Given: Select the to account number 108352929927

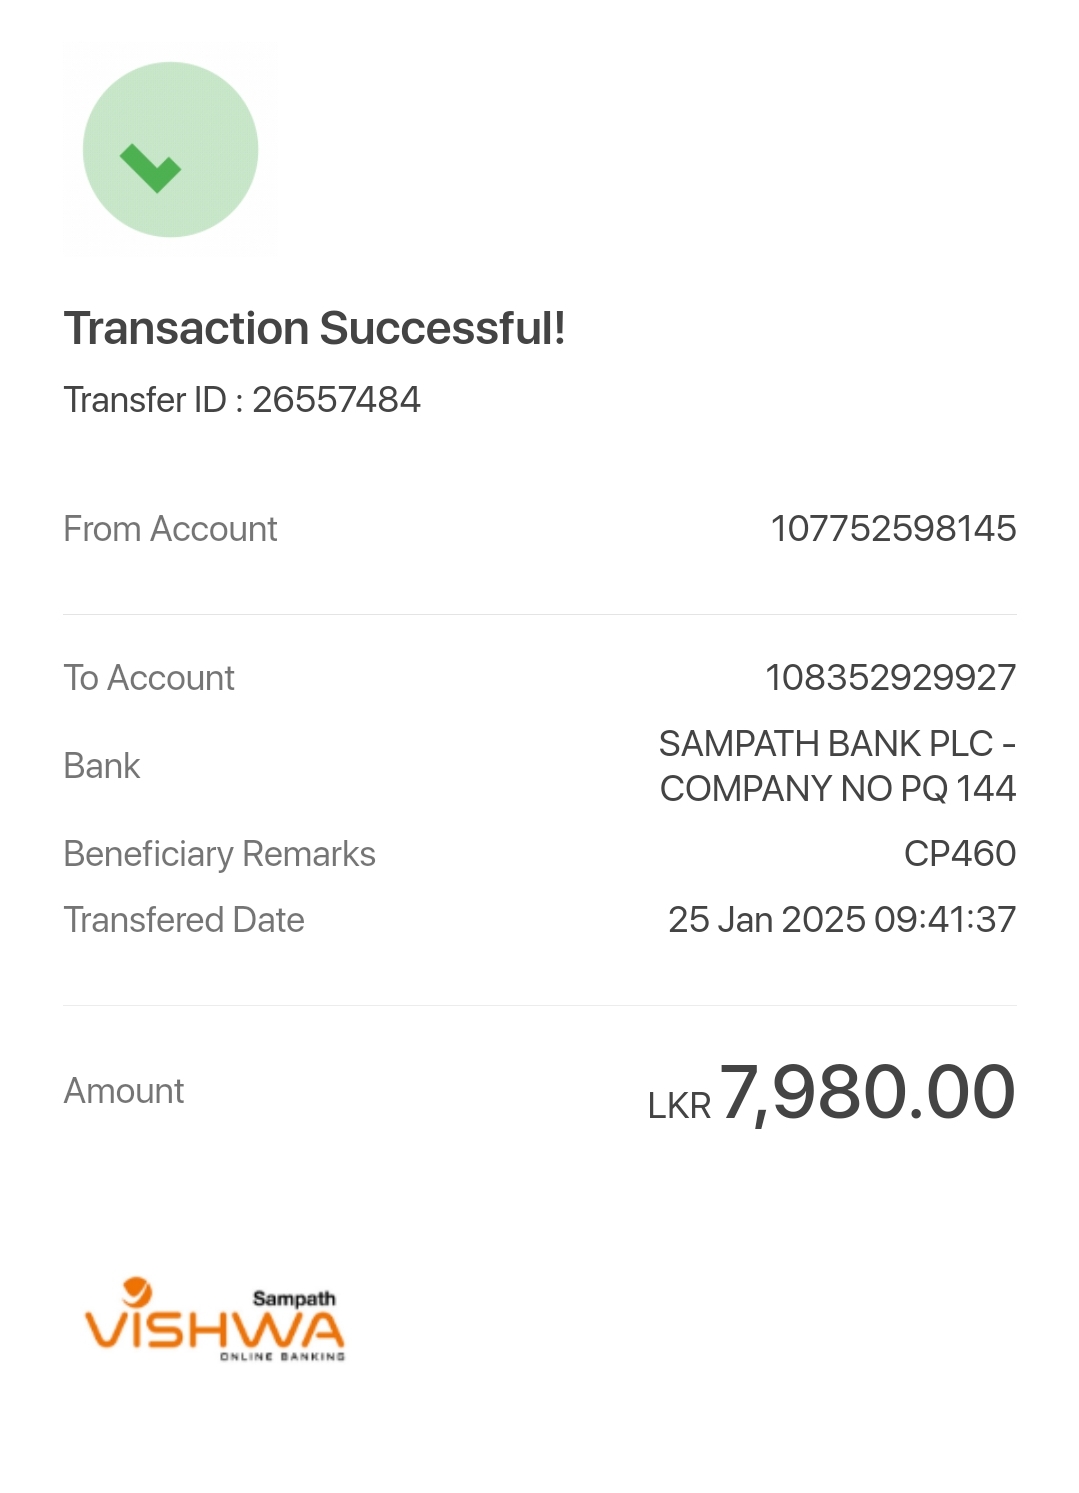Looking at the screenshot, I should click(890, 678).
